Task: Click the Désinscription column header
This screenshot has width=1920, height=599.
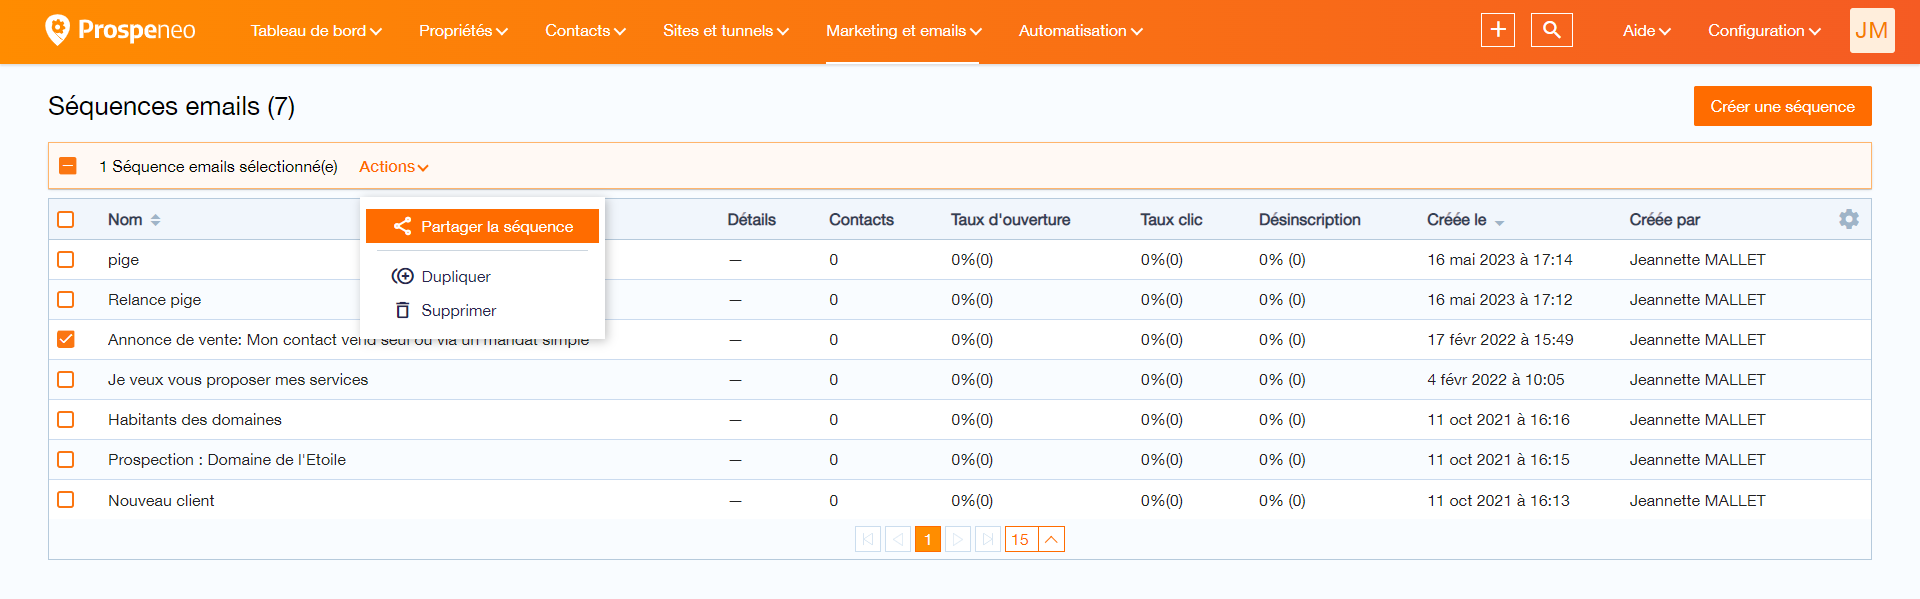Action: click(1309, 220)
